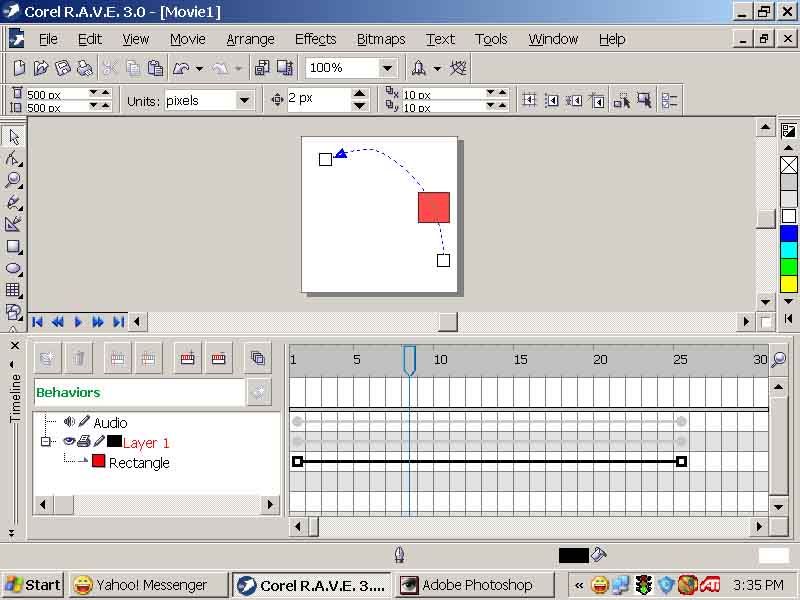Switch to Adobe Photoshop taskbar button

point(474,585)
